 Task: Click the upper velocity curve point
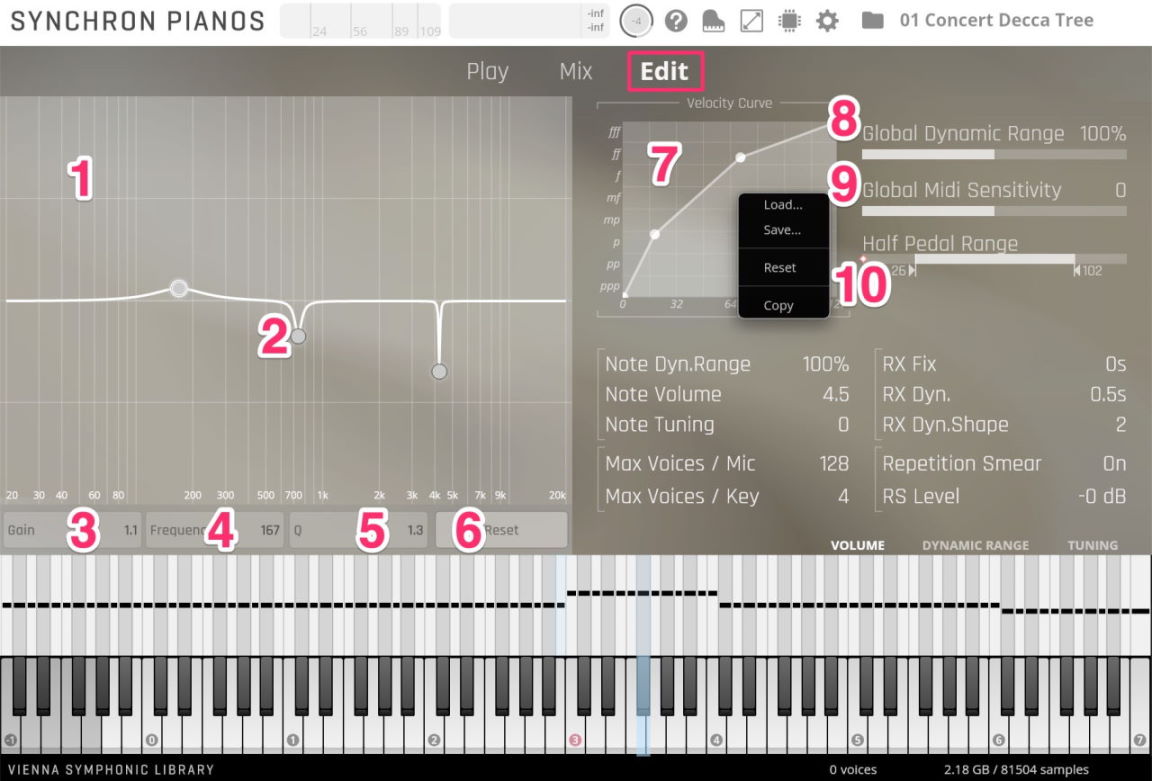pos(741,157)
